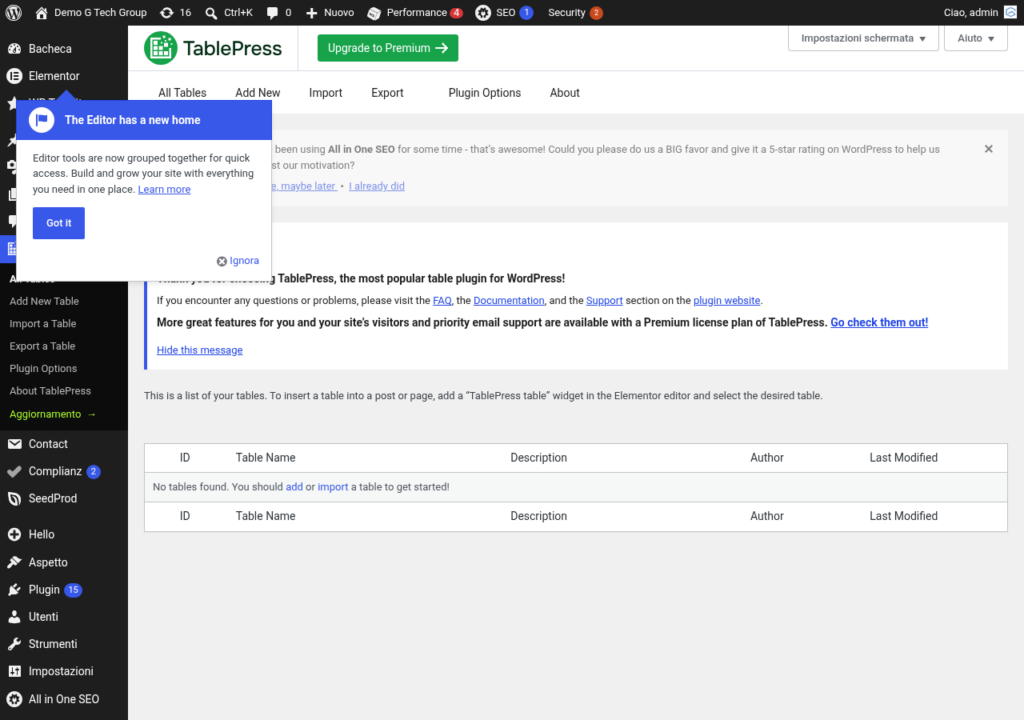Open the Documentation link
1024x720 pixels.
[x=509, y=301]
